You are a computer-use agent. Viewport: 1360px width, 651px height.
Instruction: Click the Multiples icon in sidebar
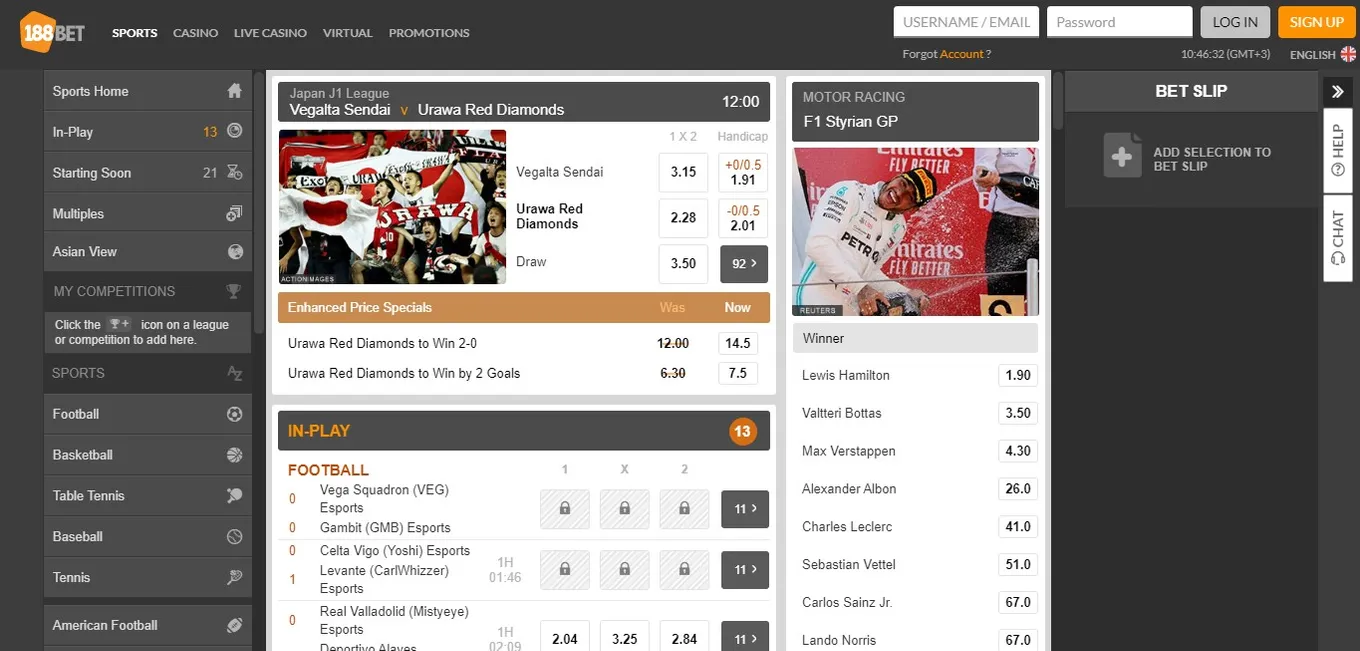[x=234, y=213]
